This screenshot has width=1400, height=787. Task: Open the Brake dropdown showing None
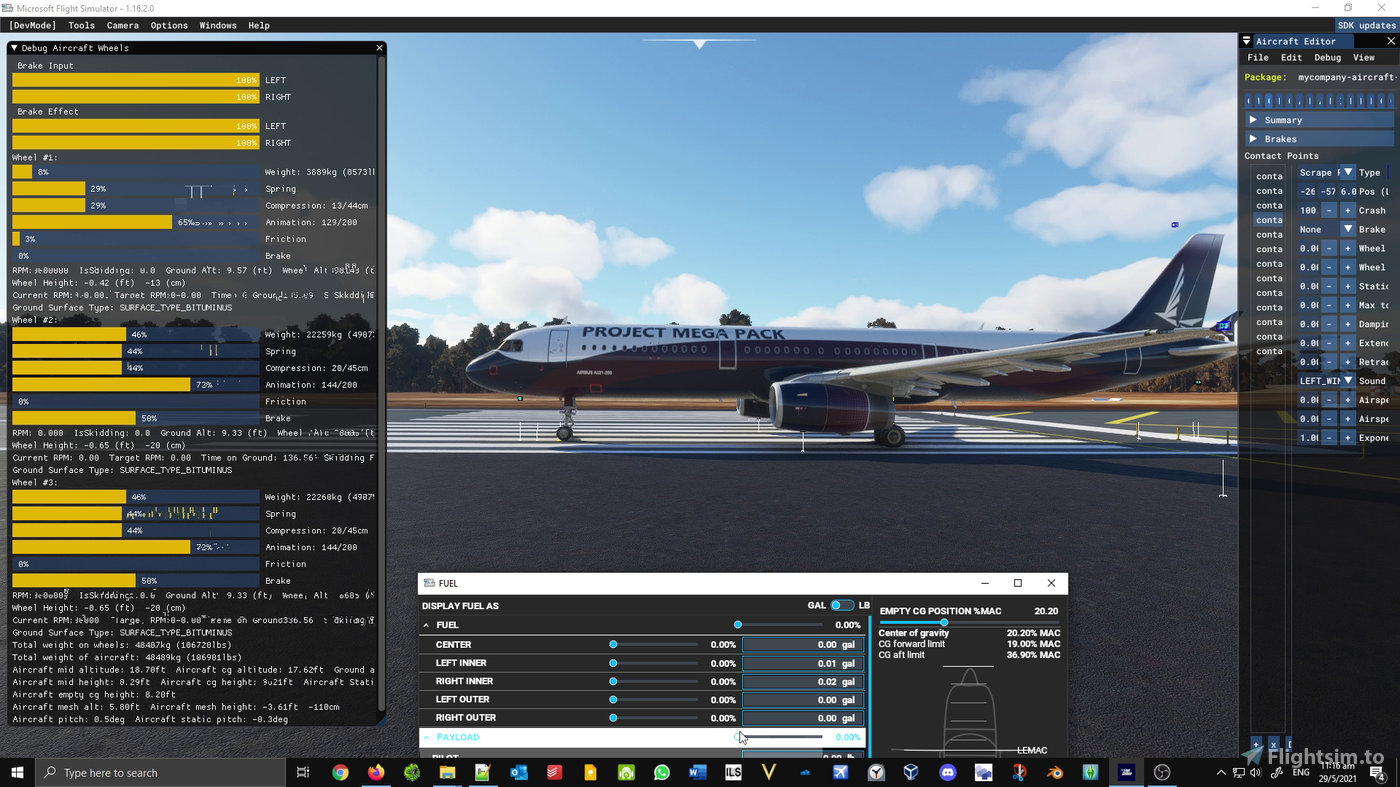[1347, 229]
